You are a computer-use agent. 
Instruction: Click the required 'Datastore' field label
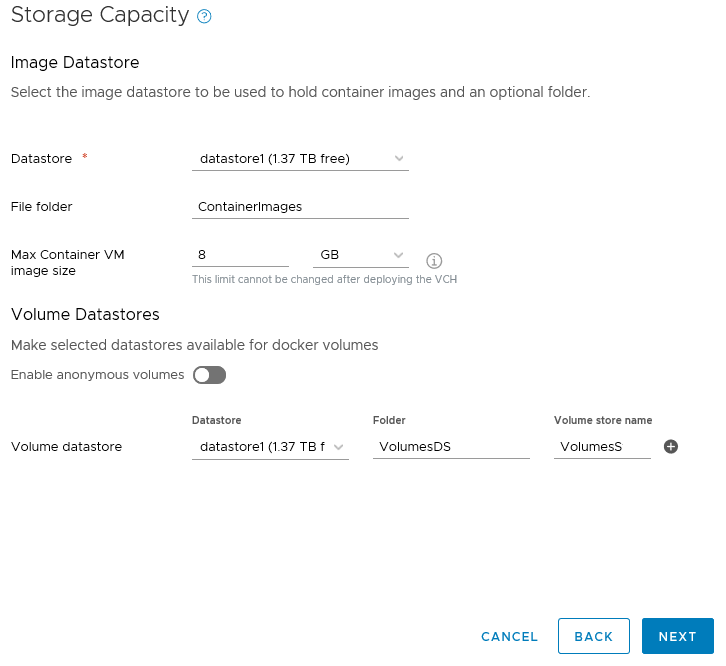click(x=42, y=158)
